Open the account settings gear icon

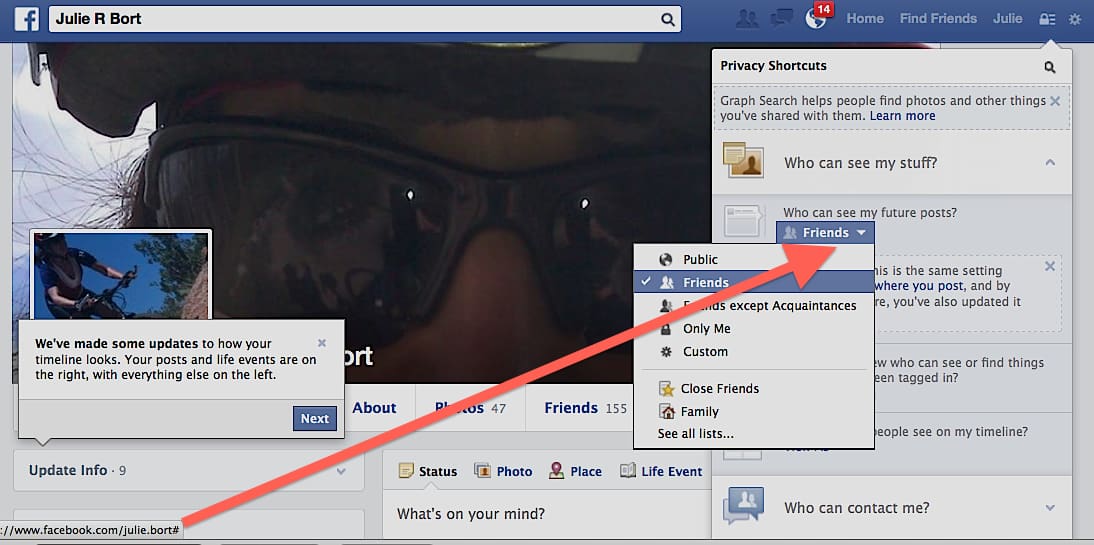tap(1074, 20)
